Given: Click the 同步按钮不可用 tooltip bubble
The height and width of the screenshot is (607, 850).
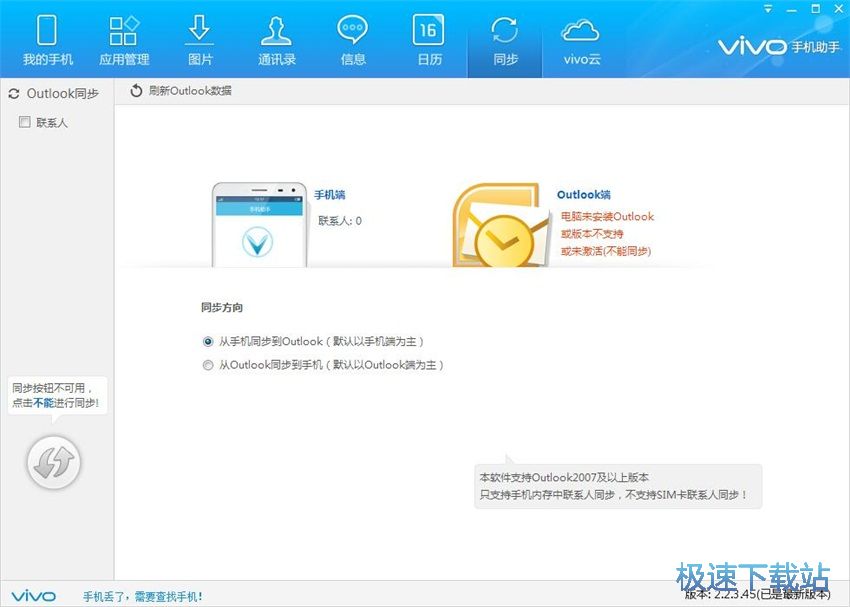Looking at the screenshot, I should tap(57, 396).
